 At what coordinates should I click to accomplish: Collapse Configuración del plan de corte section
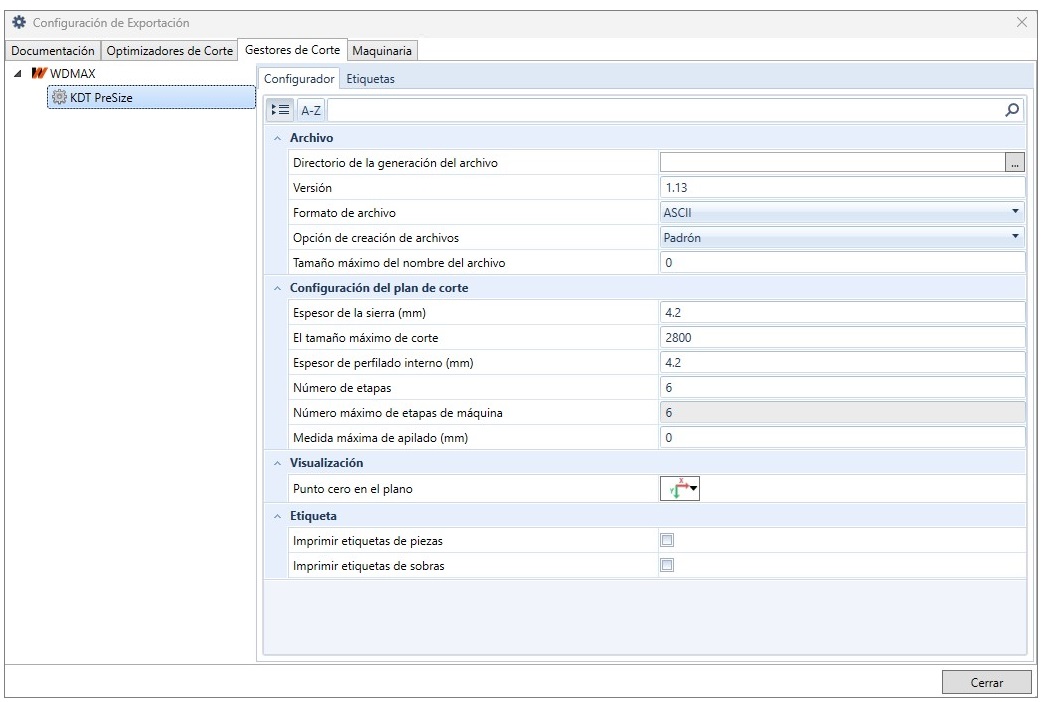(277, 288)
